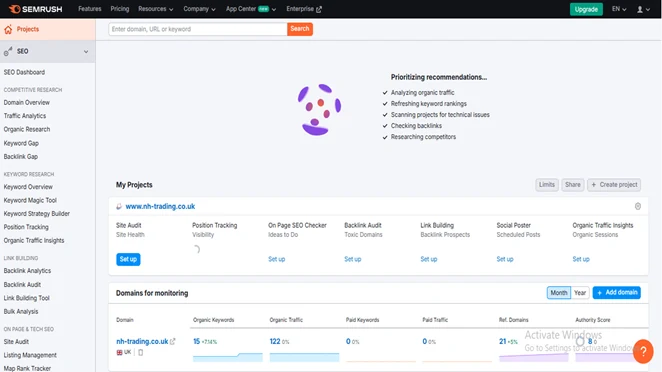
Task: Click Ref. Domains value 21
Action: tap(502, 341)
